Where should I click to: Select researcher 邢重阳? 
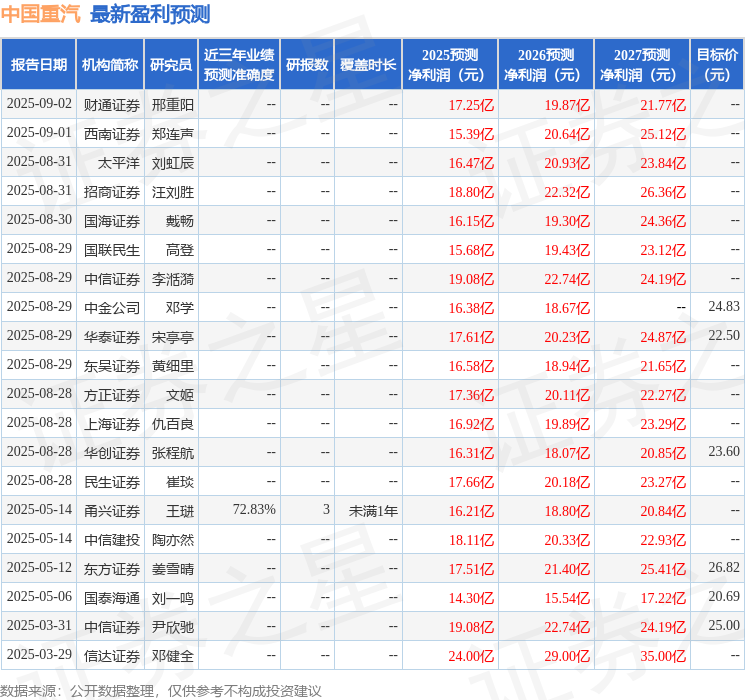[x=172, y=105]
